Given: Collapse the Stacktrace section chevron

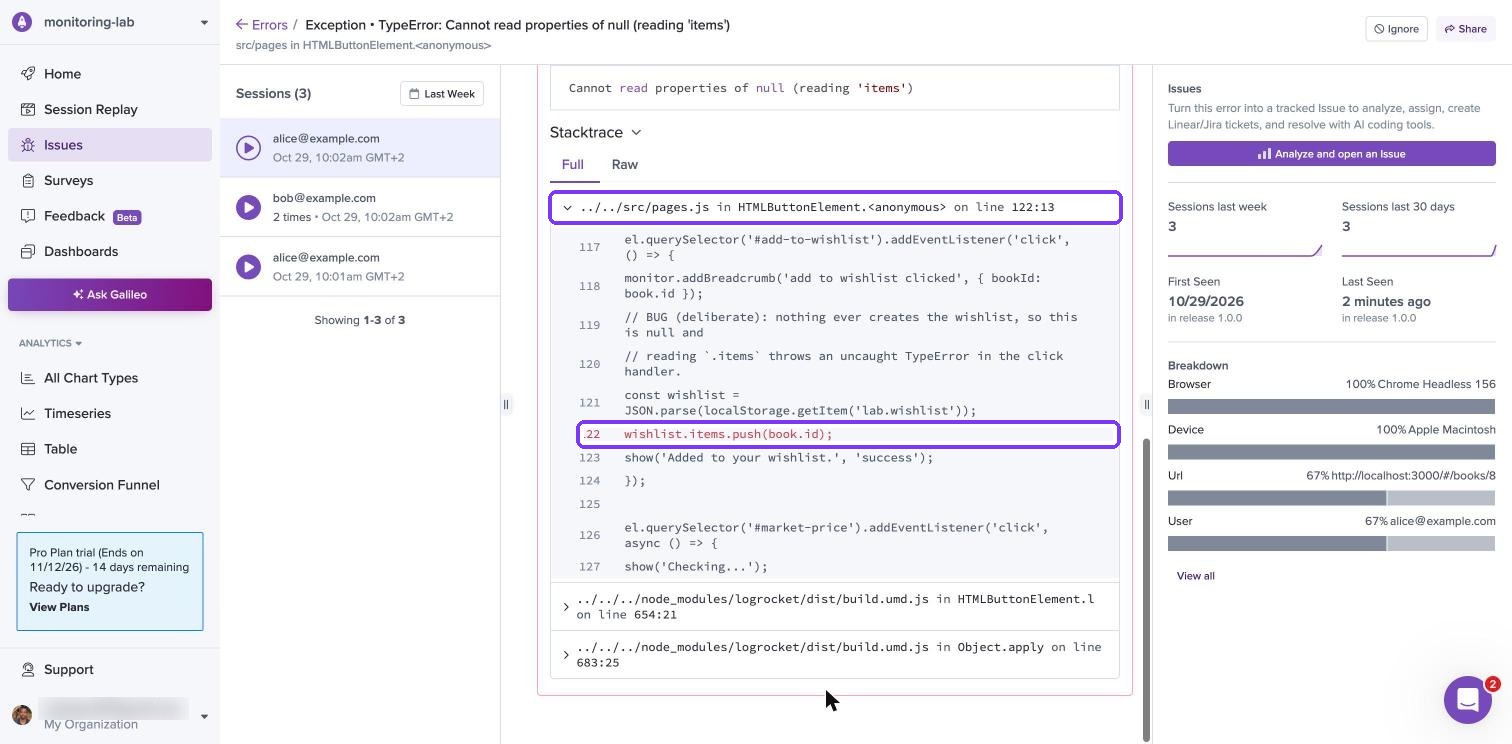Looking at the screenshot, I should (x=636, y=132).
